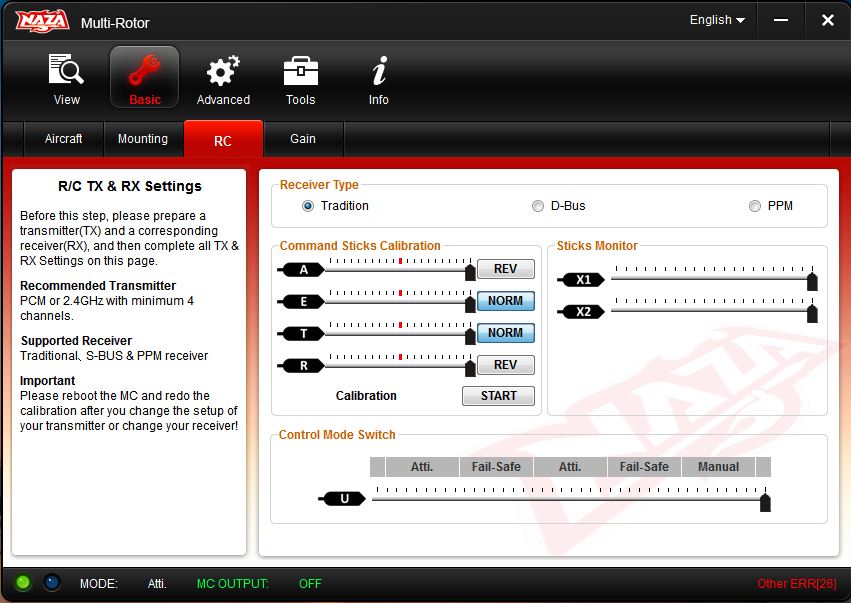Switch to the Aircraft tab
Image resolution: width=851 pixels, height=603 pixels.
pos(64,139)
